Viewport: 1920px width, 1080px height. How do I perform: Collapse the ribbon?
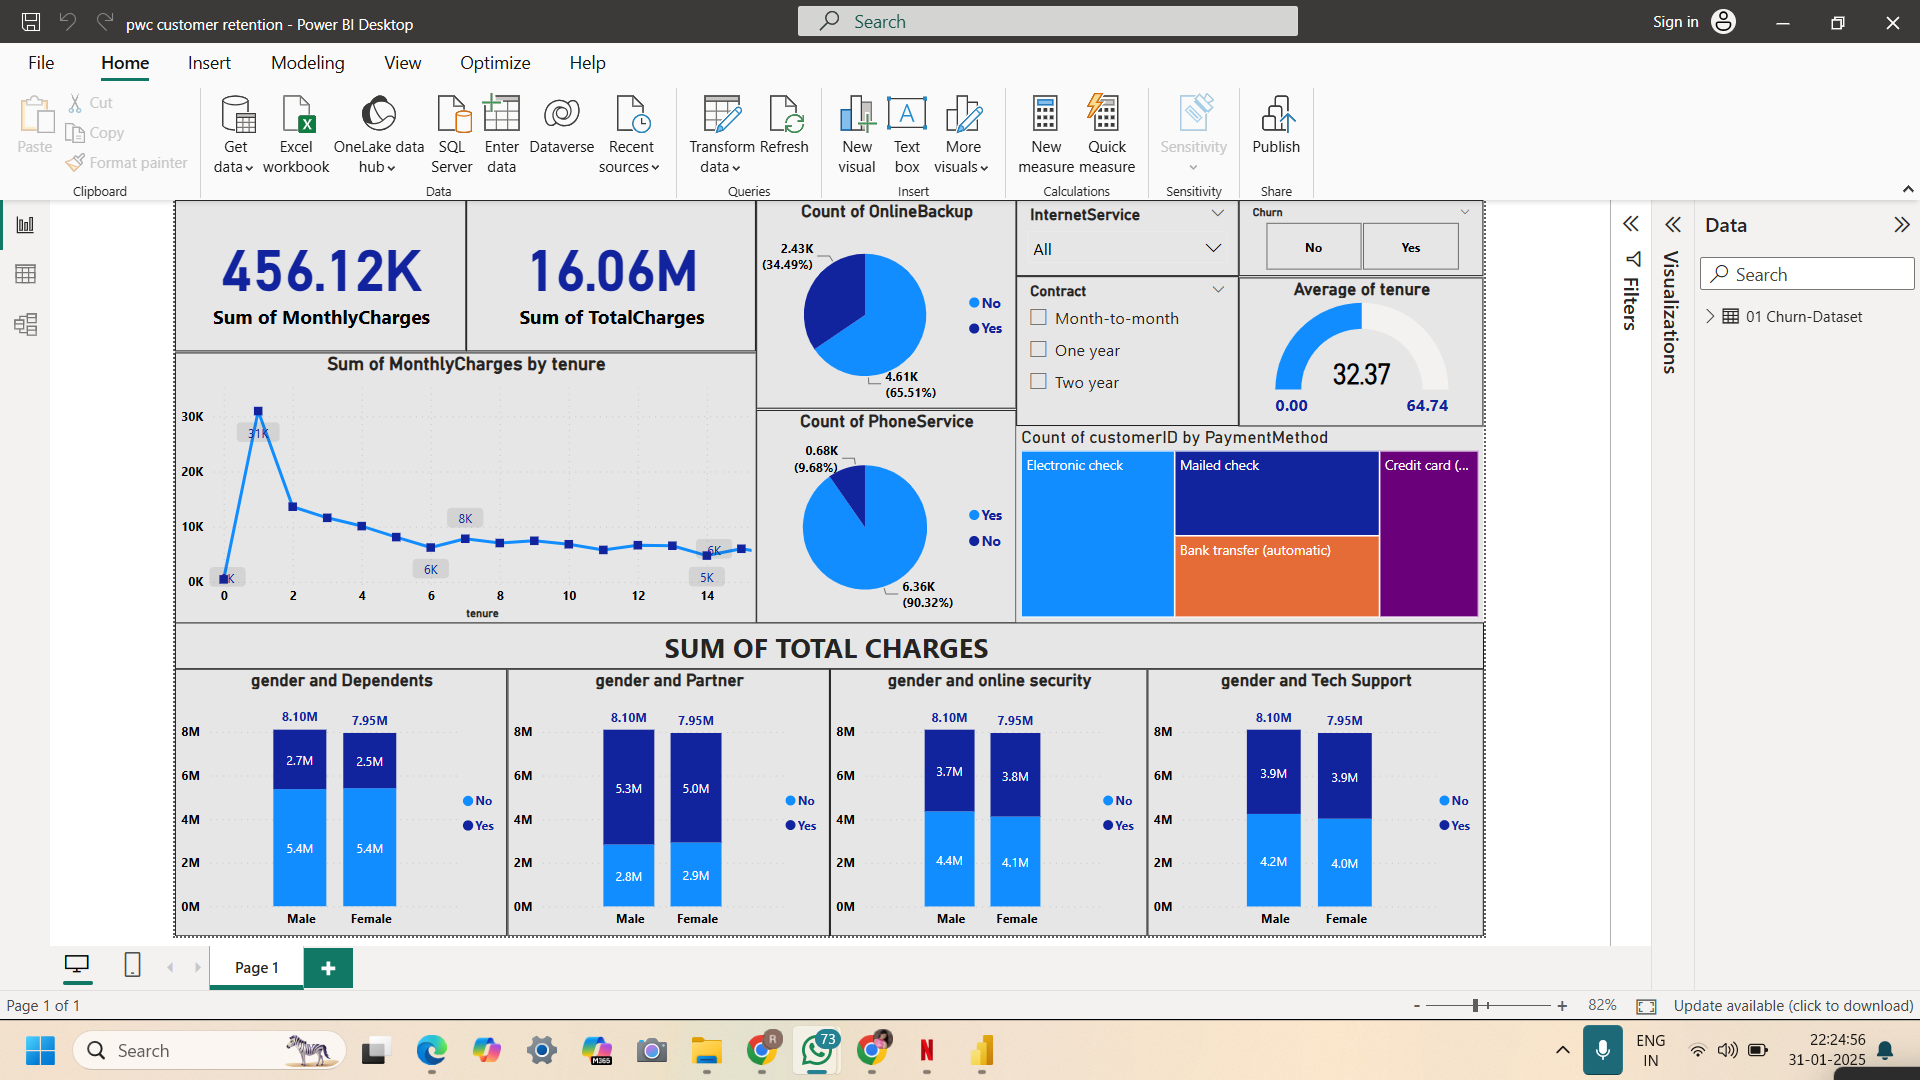click(1907, 189)
